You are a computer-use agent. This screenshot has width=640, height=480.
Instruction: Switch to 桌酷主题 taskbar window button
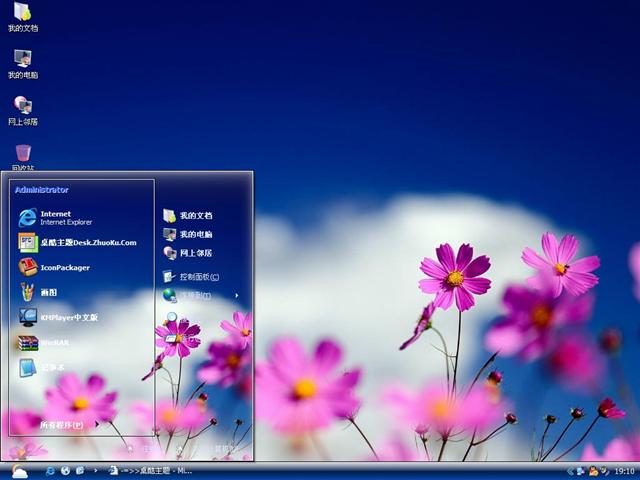[x=150, y=471]
